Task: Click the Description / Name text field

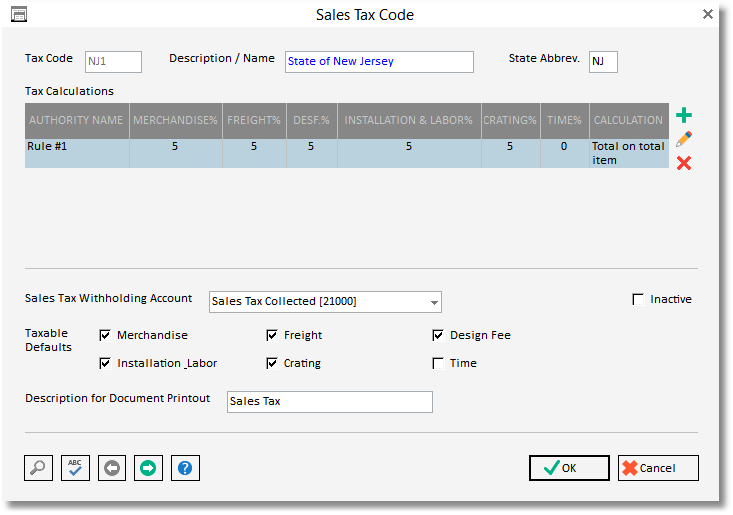Action: [x=379, y=62]
